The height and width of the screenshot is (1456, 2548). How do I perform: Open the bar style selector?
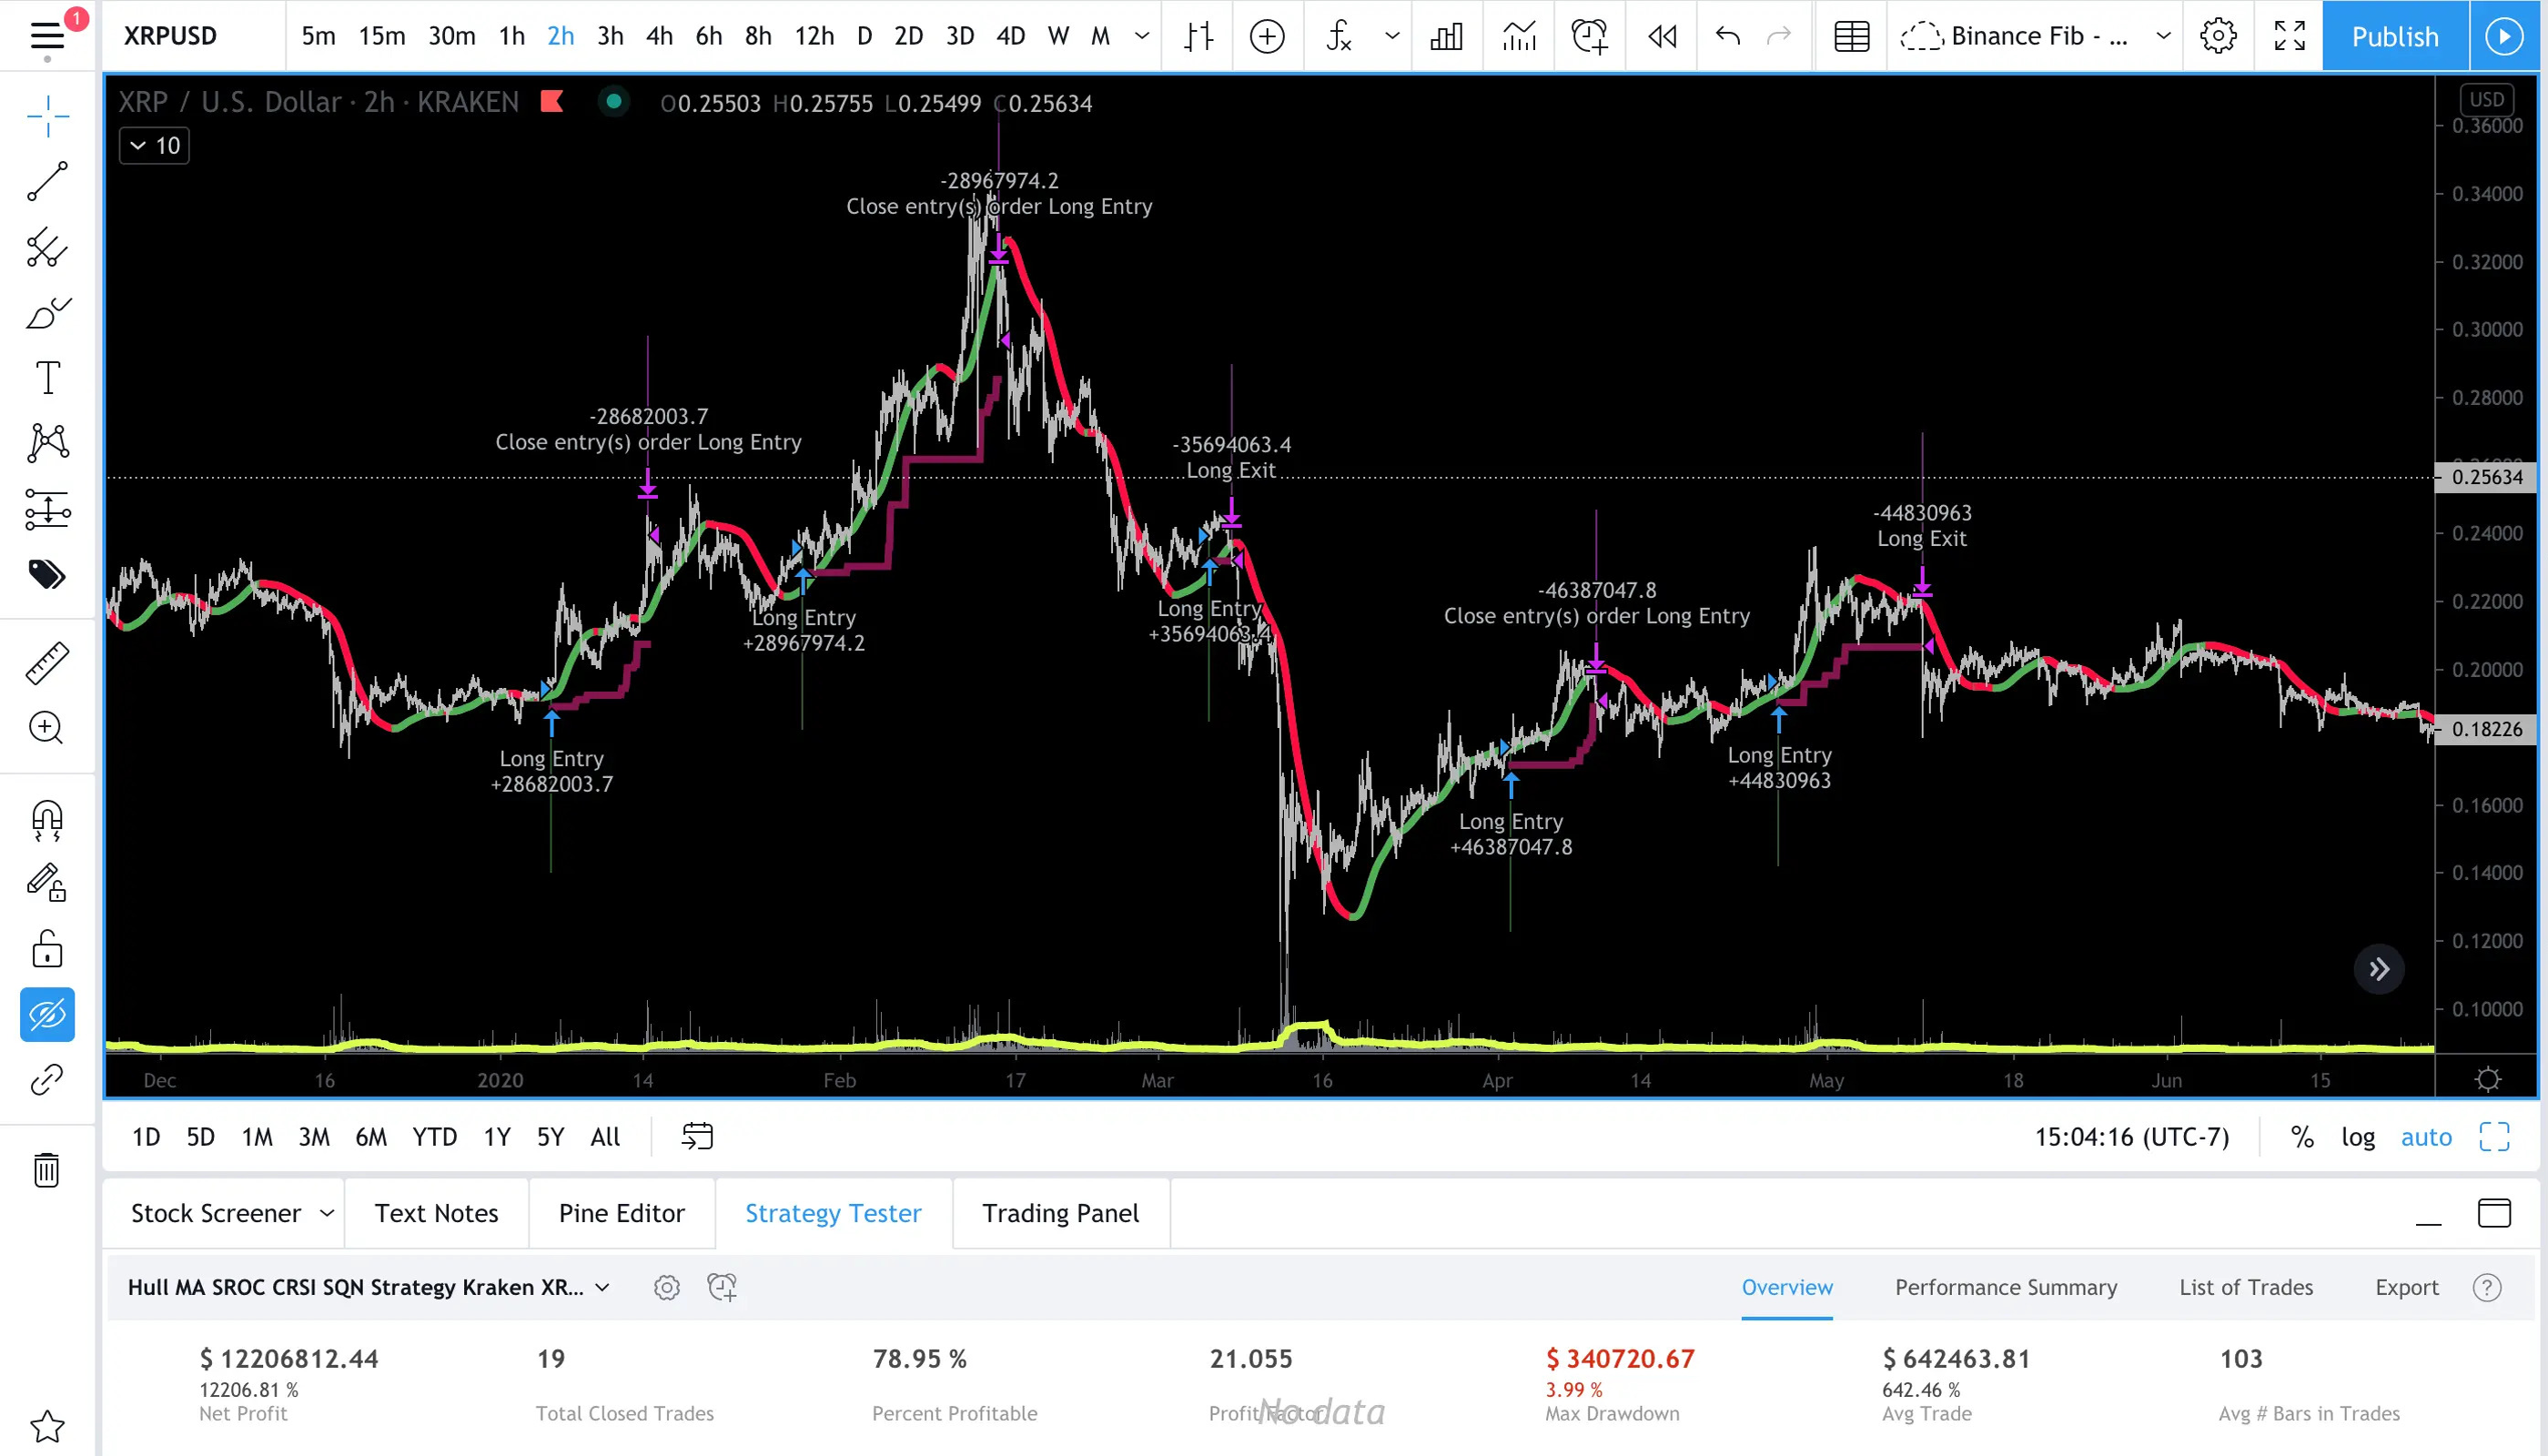[1198, 36]
